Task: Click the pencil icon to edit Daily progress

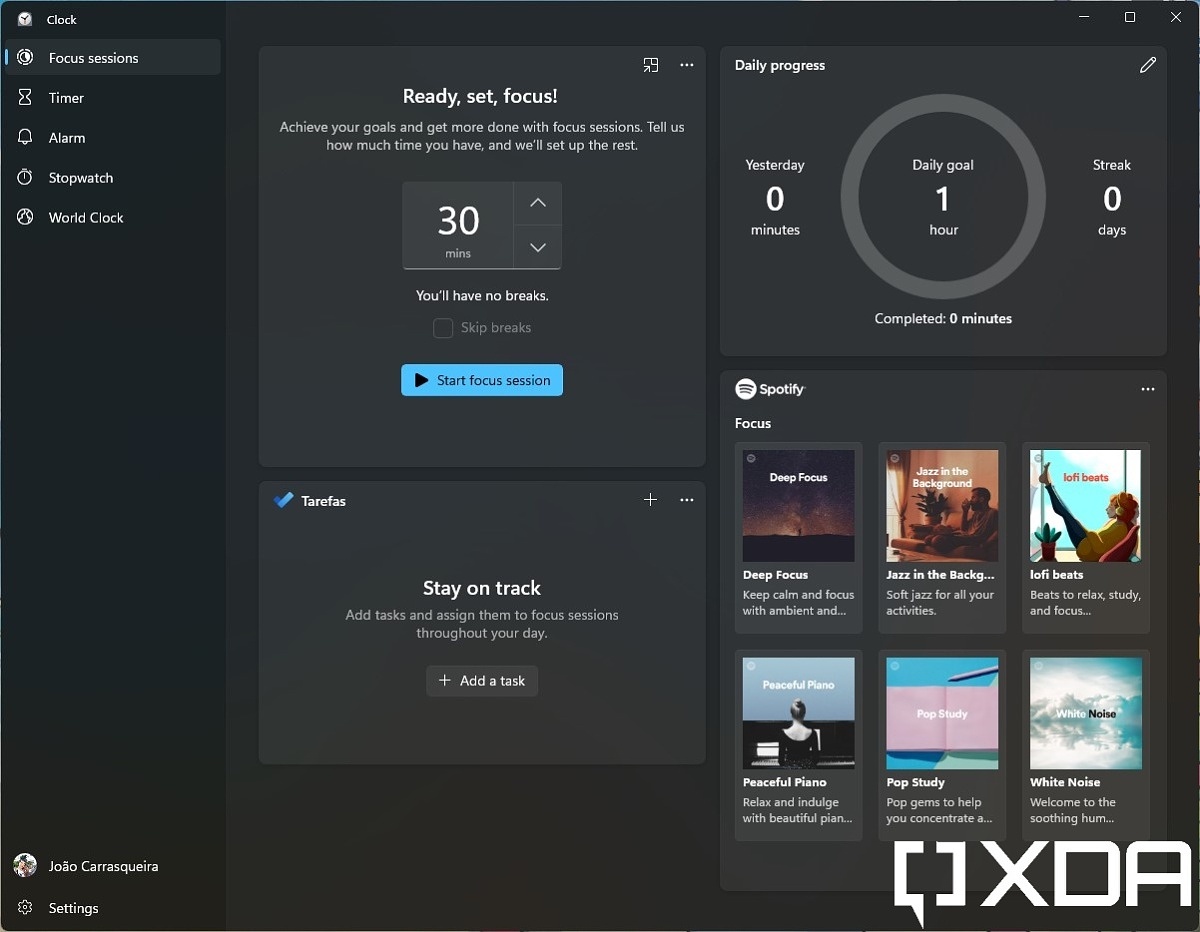Action: click(x=1147, y=65)
